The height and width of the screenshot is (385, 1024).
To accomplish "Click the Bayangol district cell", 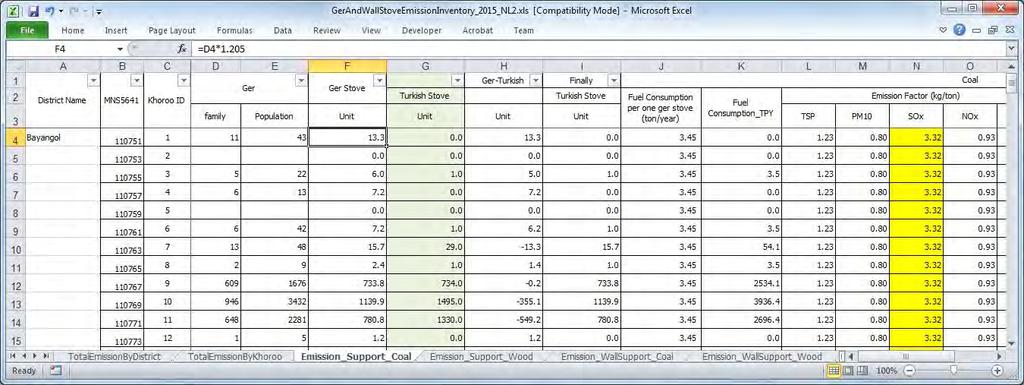I will pyautogui.click(x=63, y=138).
